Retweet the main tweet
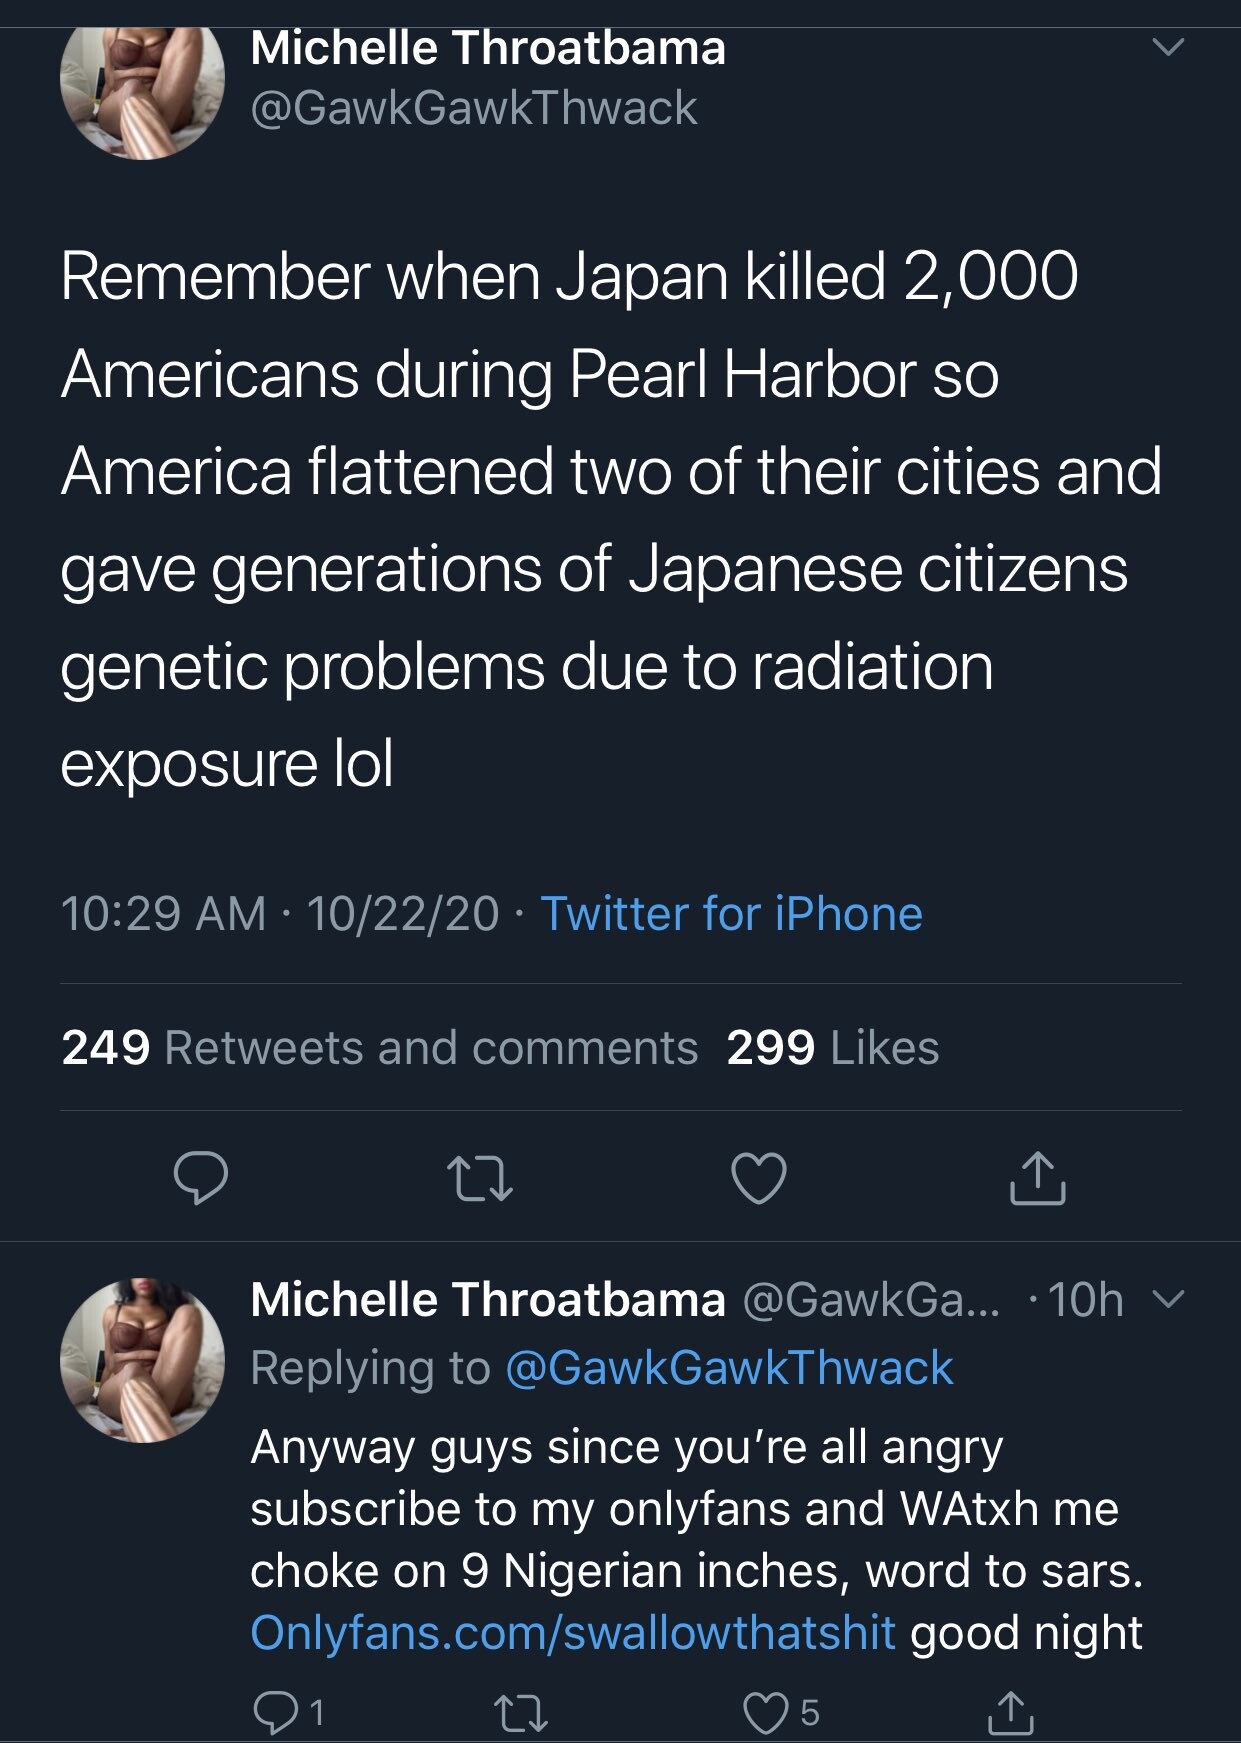Viewport: 1241px width, 1743px height. [x=480, y=1178]
